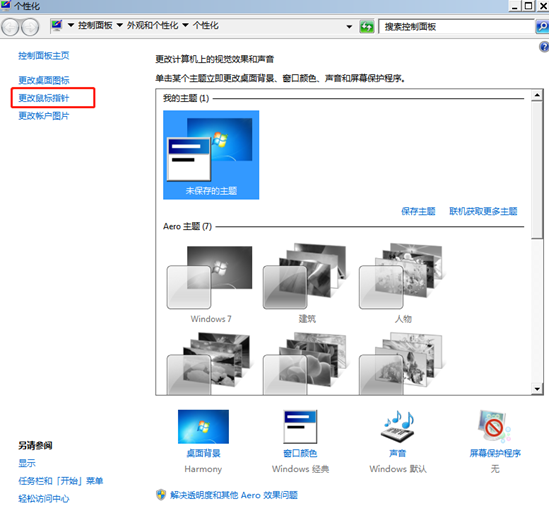Click the control panel icon in address bar

(x=57, y=25)
